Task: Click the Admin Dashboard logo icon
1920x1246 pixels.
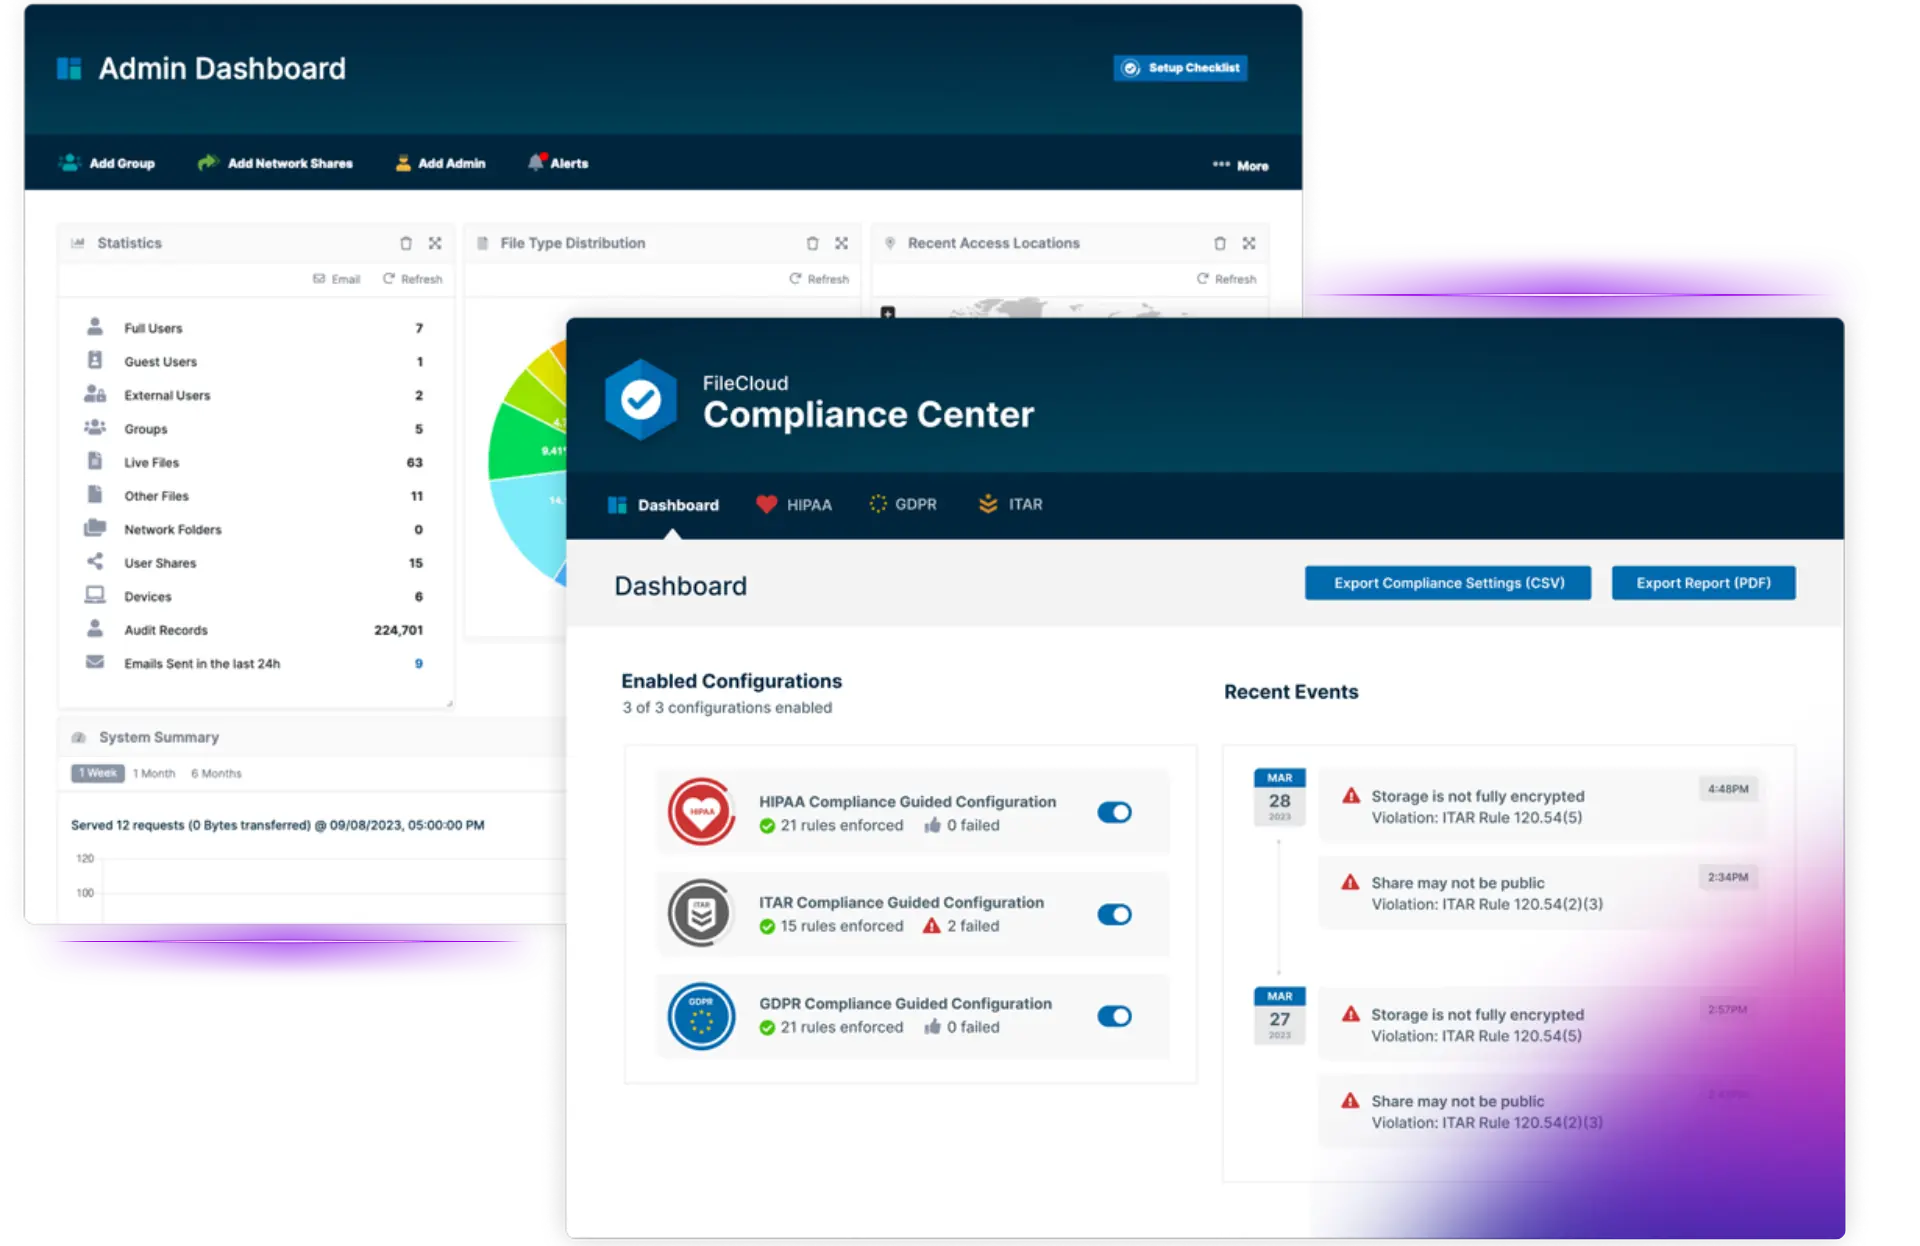Action: pyautogui.click(x=69, y=68)
